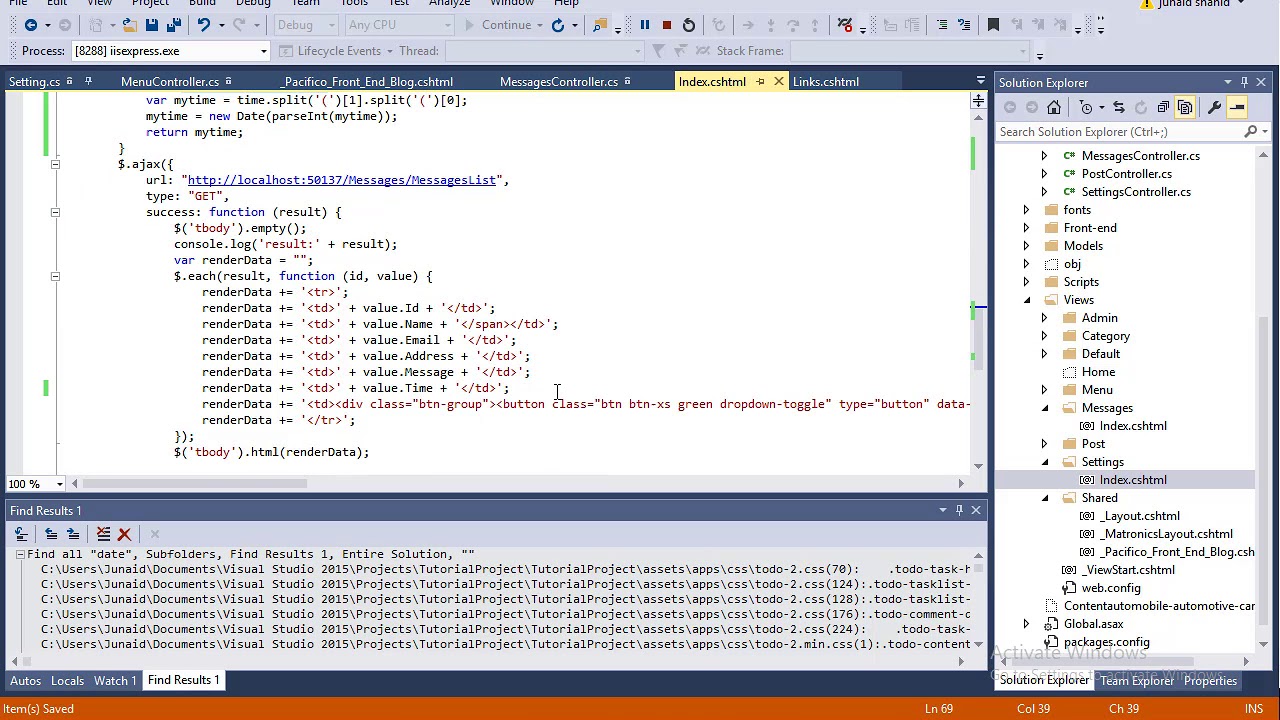Open the Watch 1 tab
The image size is (1280, 720).
115,680
